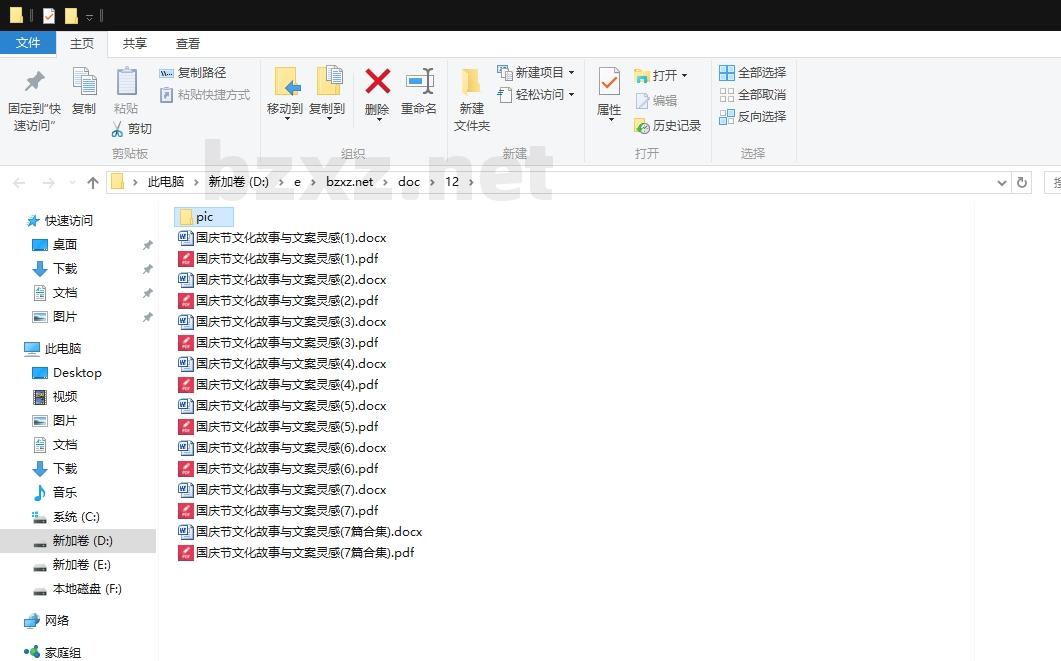This screenshot has width=1061, height=661.
Task: Open the blue File menu
Action: click(28, 43)
